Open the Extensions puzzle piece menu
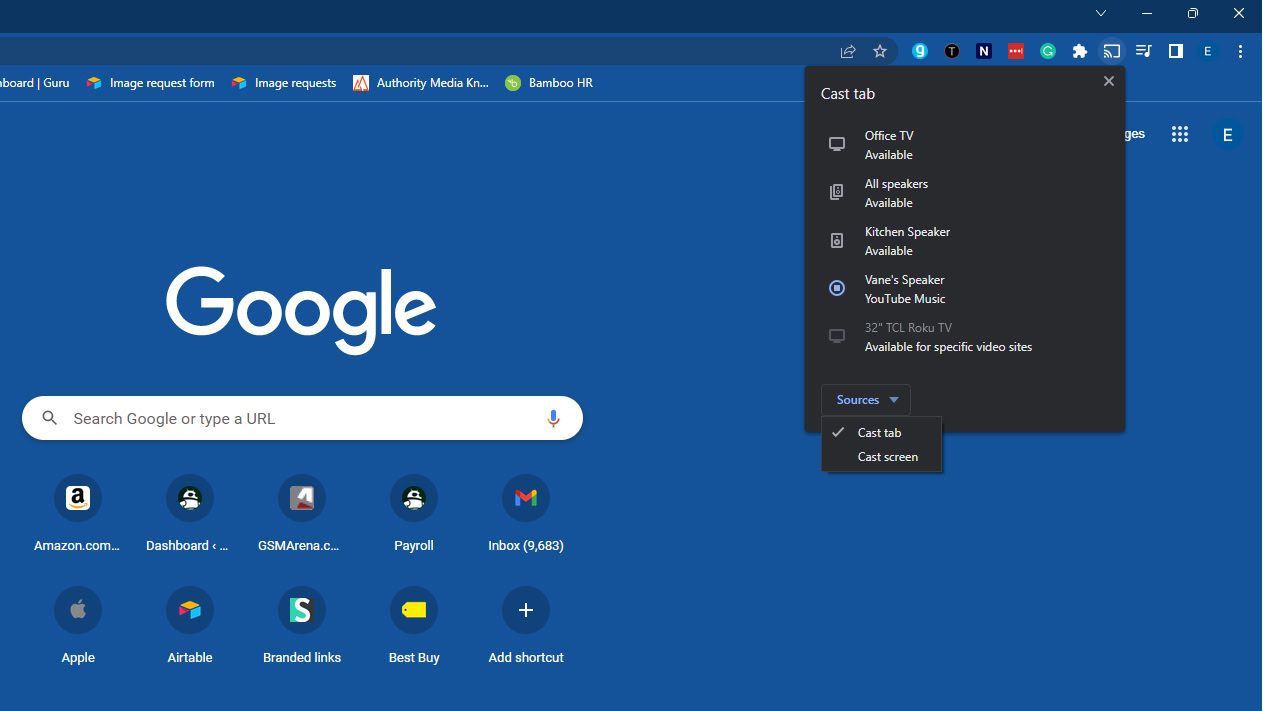Viewport: 1263px width, 711px height. point(1079,51)
